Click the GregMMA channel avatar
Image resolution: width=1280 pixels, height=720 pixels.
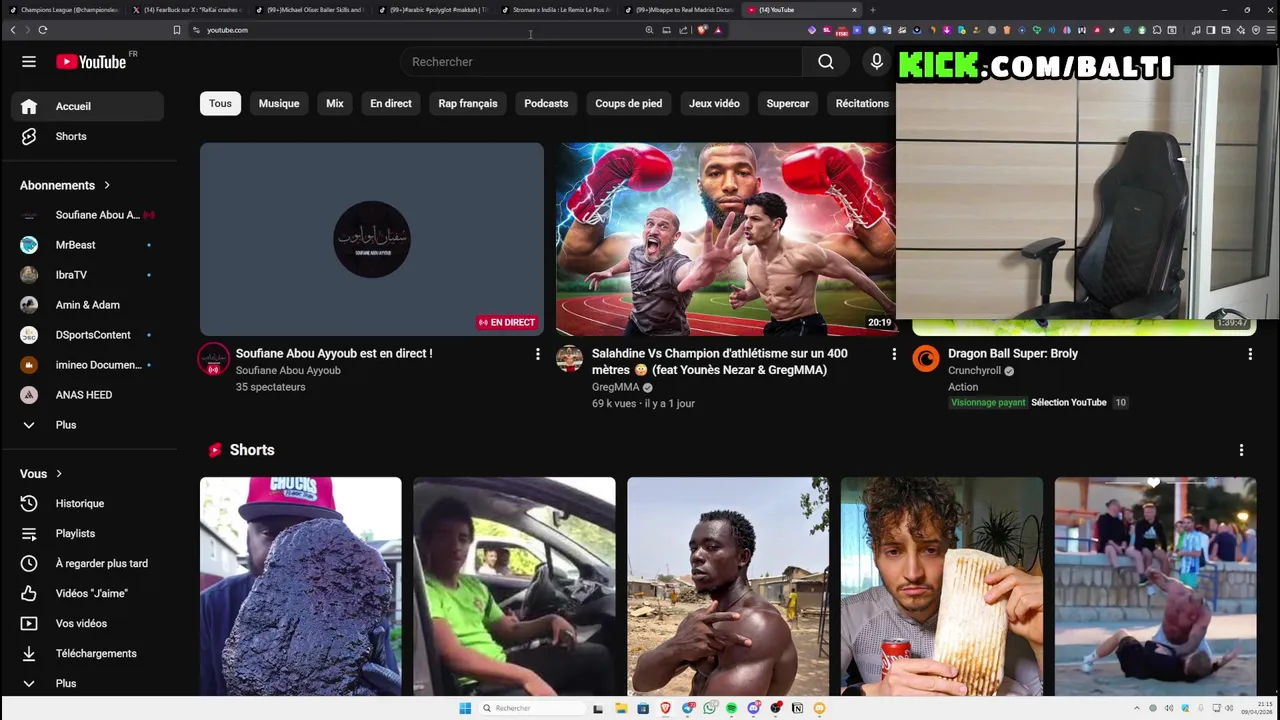click(x=569, y=359)
